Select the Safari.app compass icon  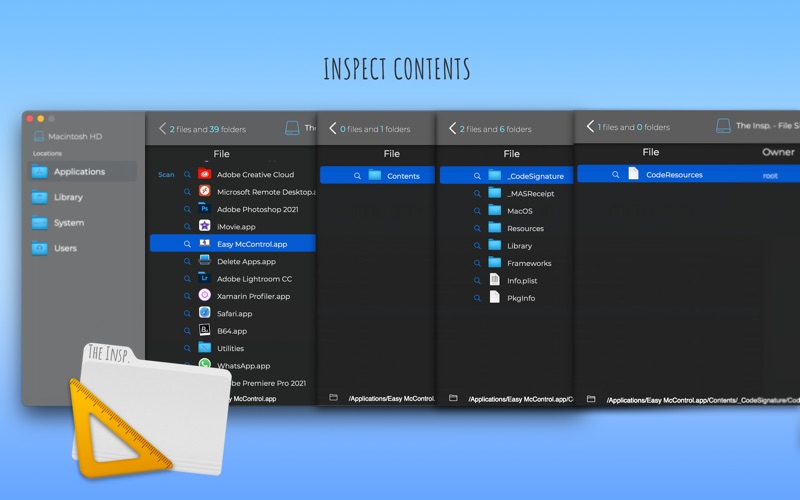205,313
